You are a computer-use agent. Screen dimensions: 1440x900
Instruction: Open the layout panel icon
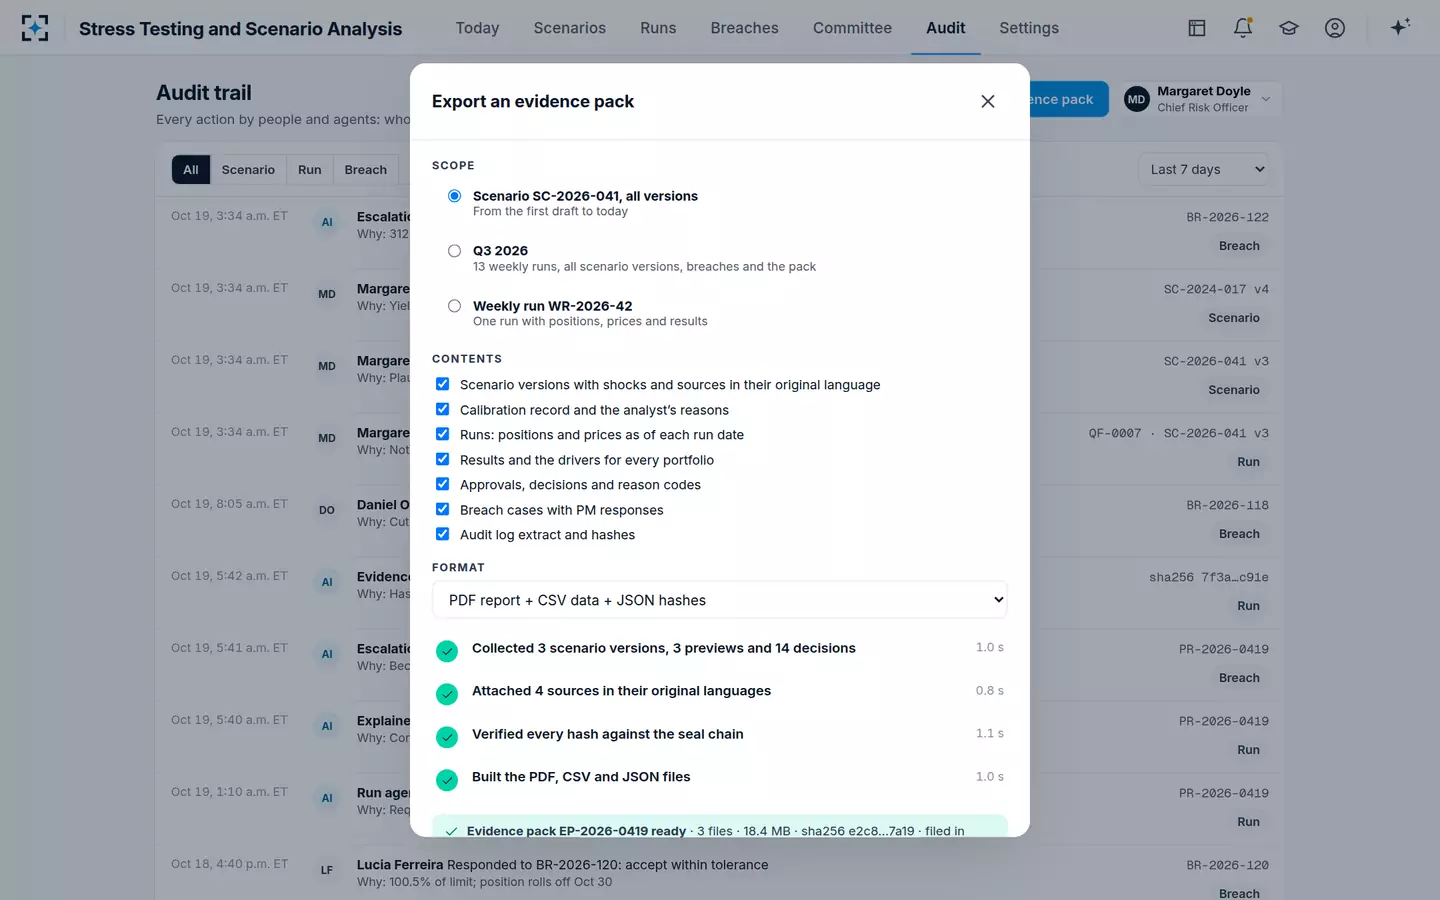tap(1197, 28)
